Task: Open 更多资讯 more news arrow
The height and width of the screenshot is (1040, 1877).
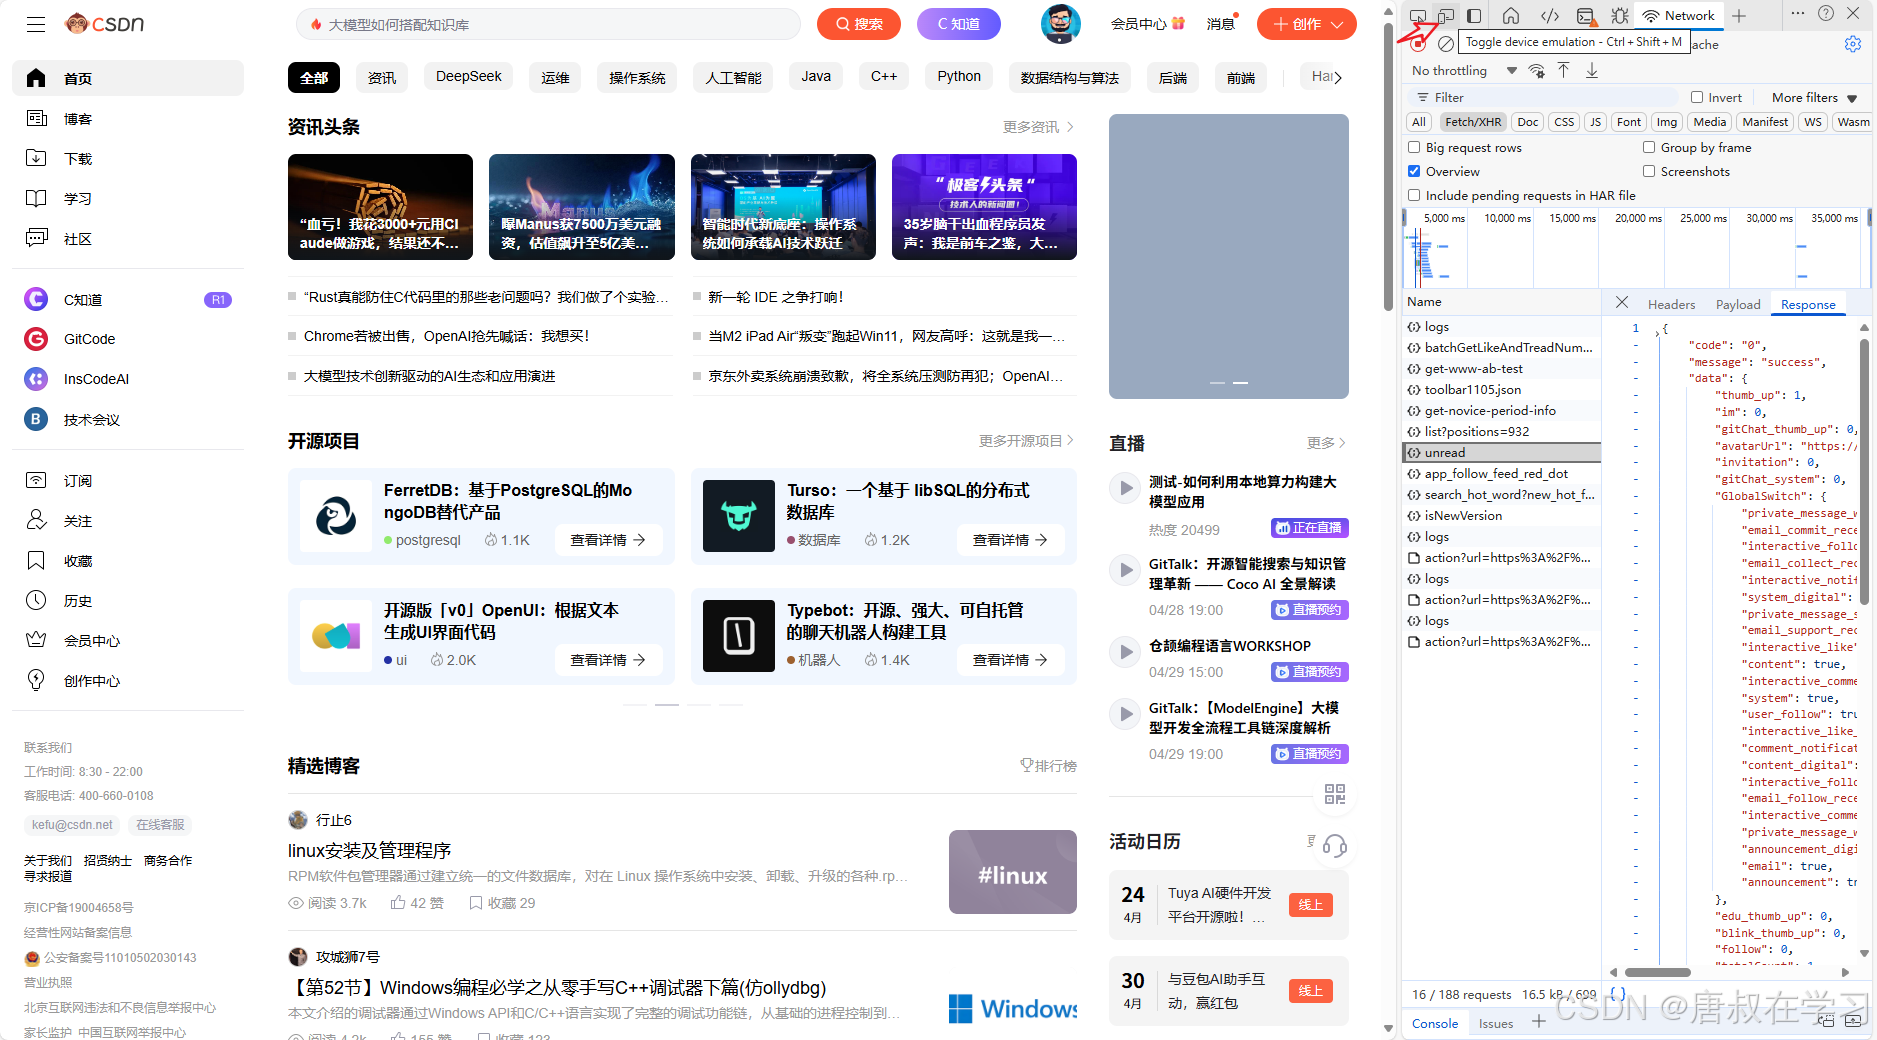Action: 1039,127
